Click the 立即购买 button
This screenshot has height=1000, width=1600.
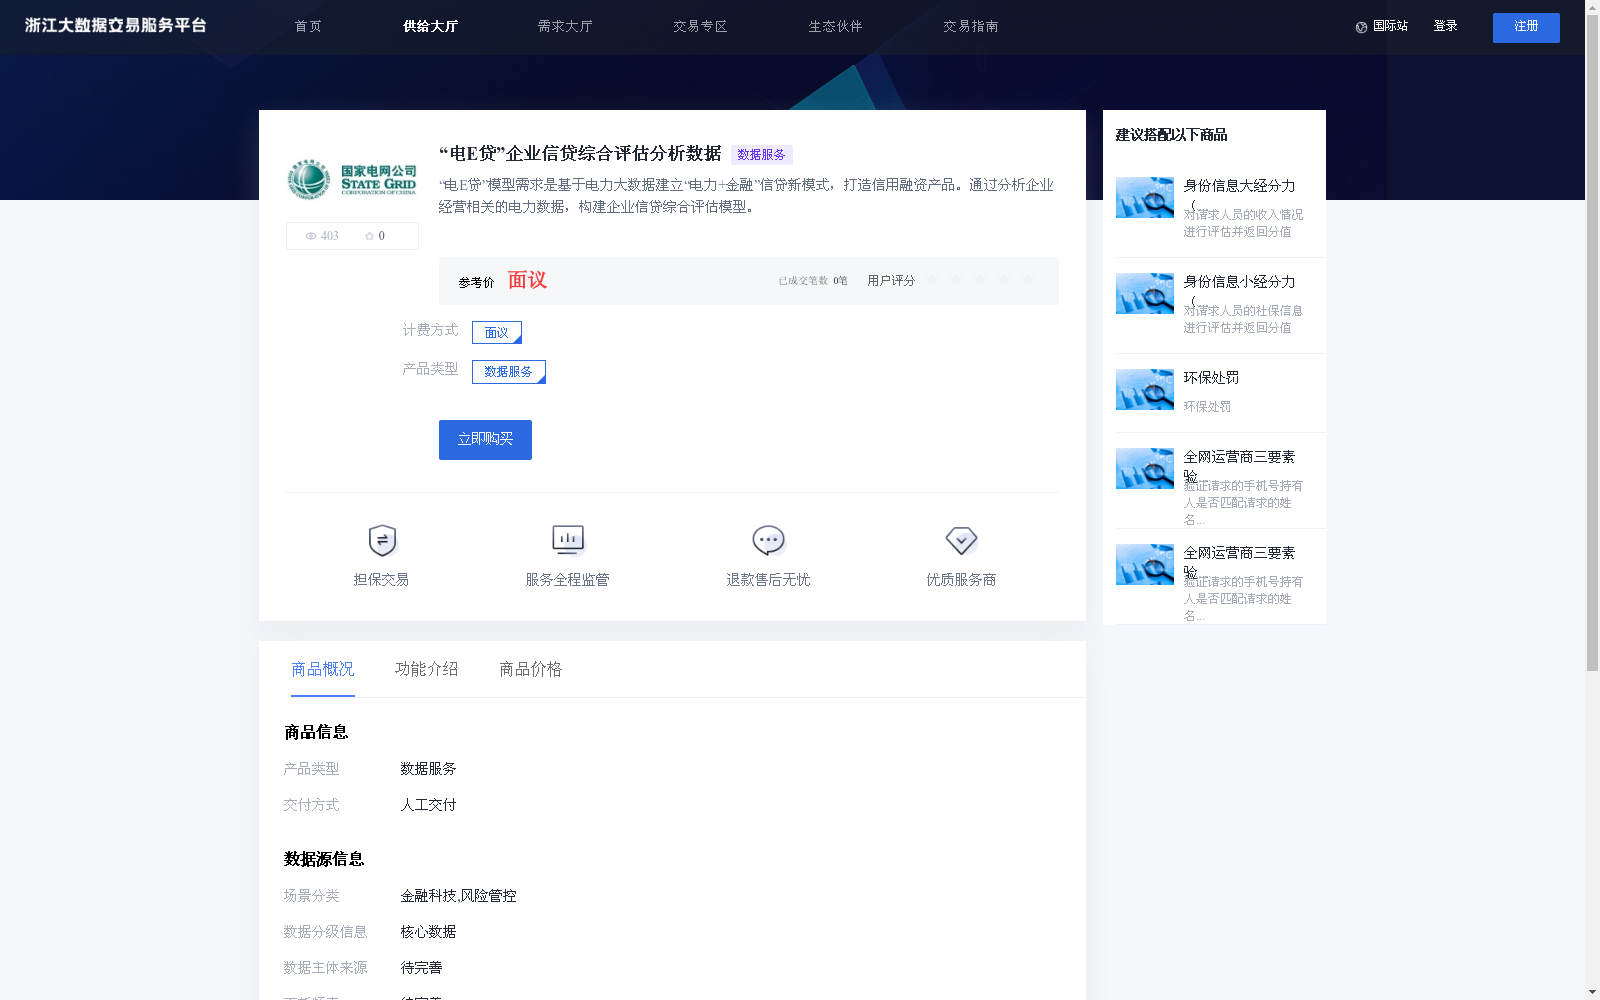pyautogui.click(x=485, y=440)
